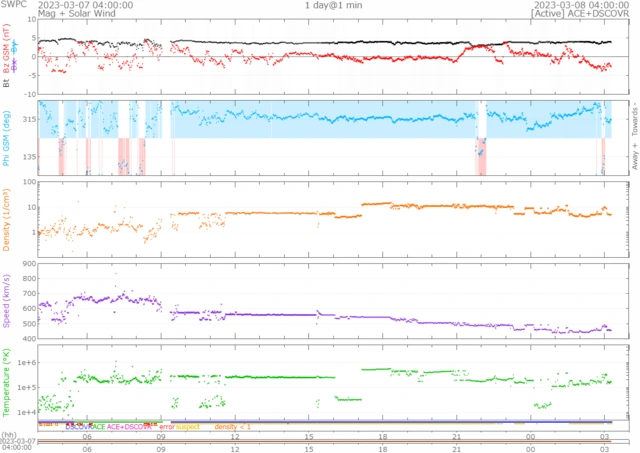
Task: Click the density jump near hour 17
Action: point(362,209)
